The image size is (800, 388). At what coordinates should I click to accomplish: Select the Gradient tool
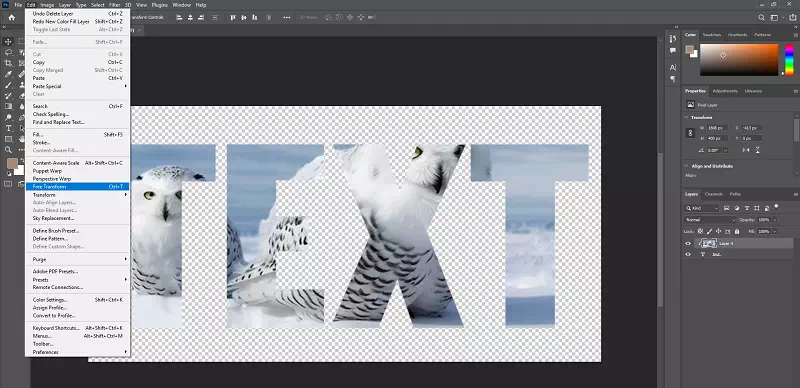(x=9, y=106)
